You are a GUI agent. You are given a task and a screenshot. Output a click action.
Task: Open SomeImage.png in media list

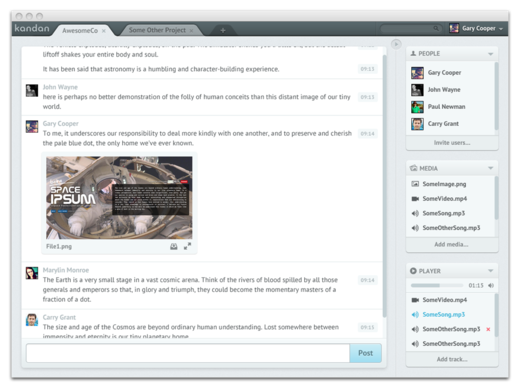[444, 184]
